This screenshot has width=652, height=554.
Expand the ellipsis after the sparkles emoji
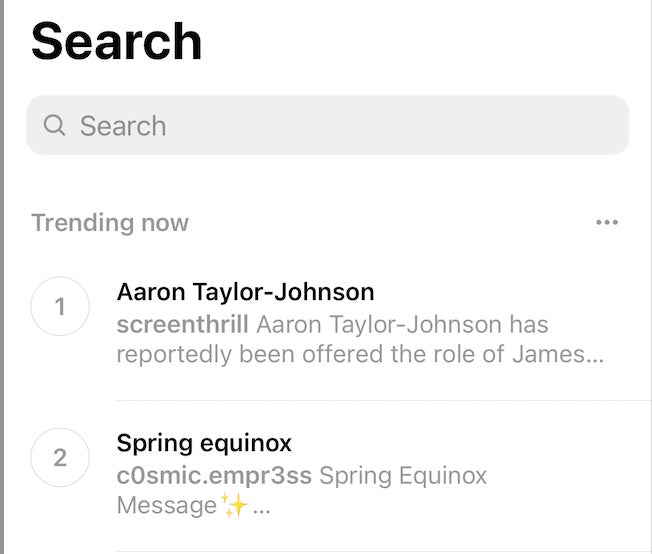[261, 508]
